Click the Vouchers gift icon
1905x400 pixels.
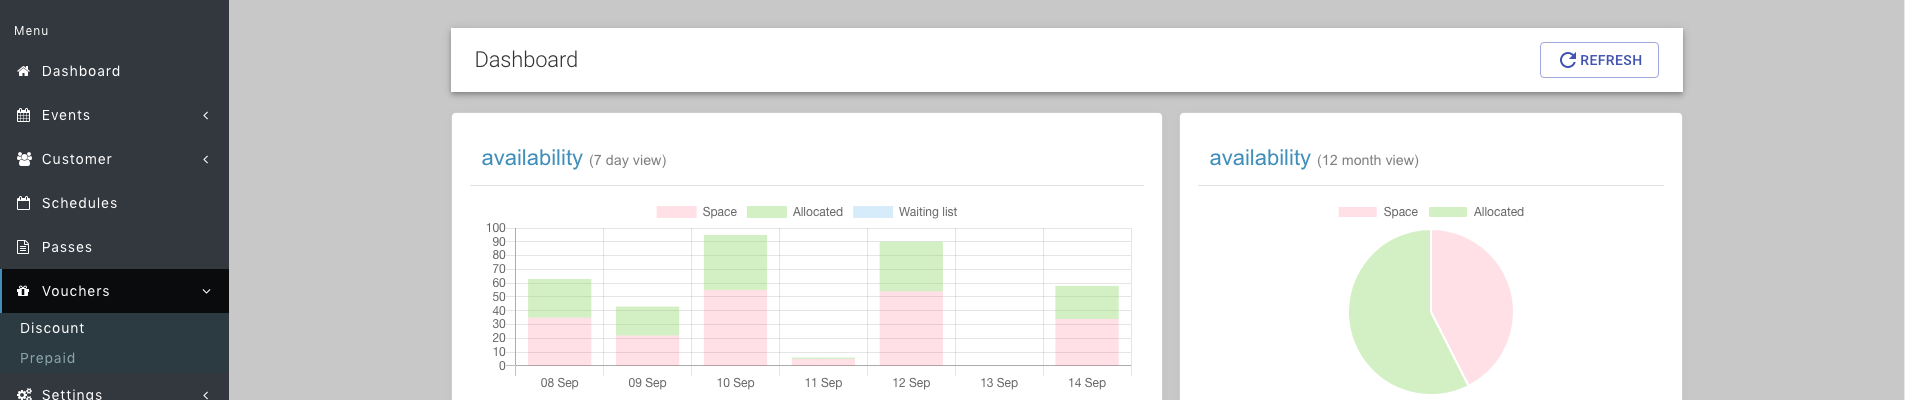click(24, 291)
